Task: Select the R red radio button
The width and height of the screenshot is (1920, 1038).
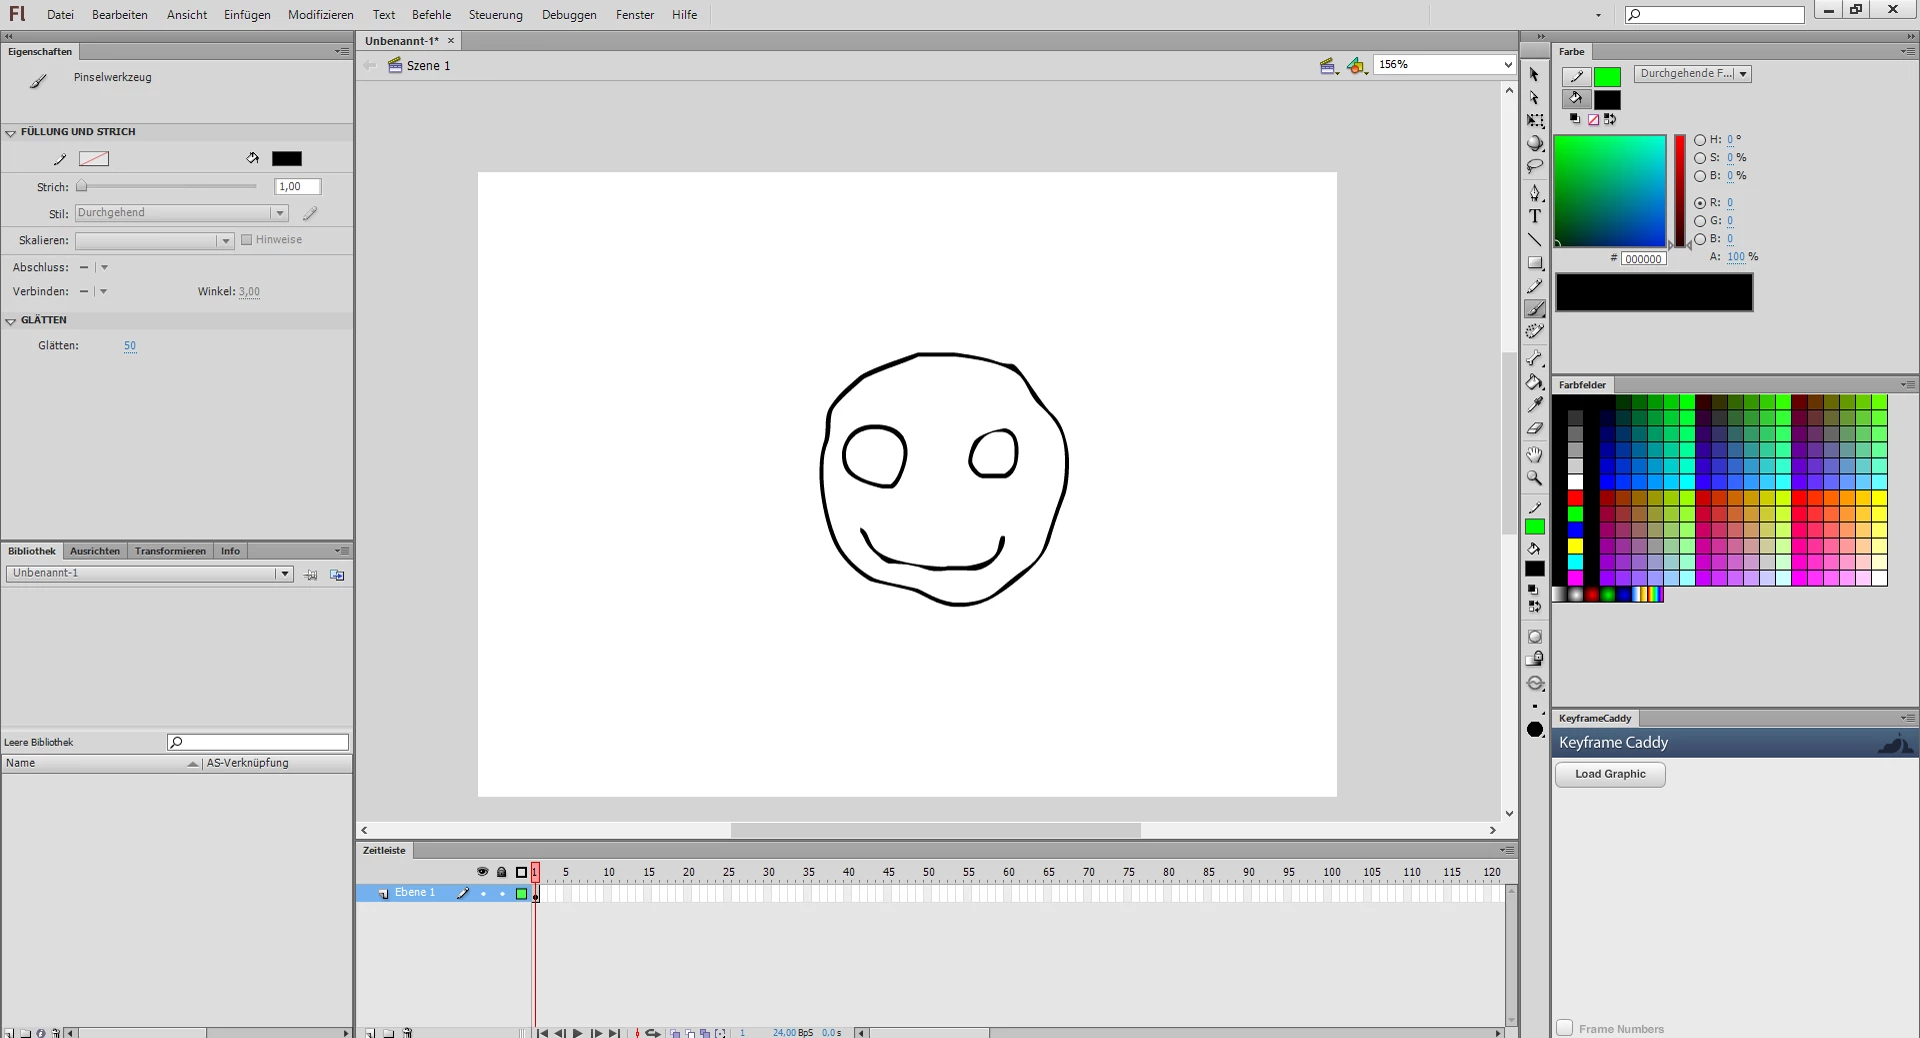Action: click(x=1700, y=203)
